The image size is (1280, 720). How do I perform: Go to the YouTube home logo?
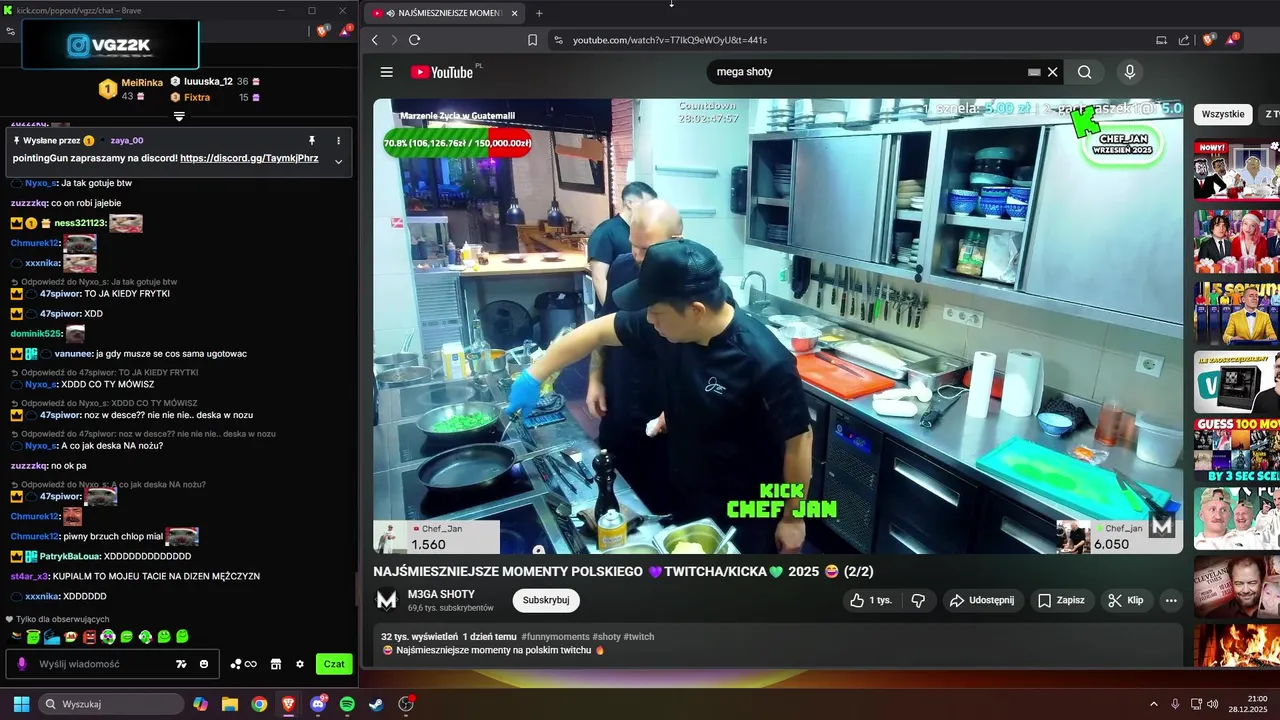442,72
